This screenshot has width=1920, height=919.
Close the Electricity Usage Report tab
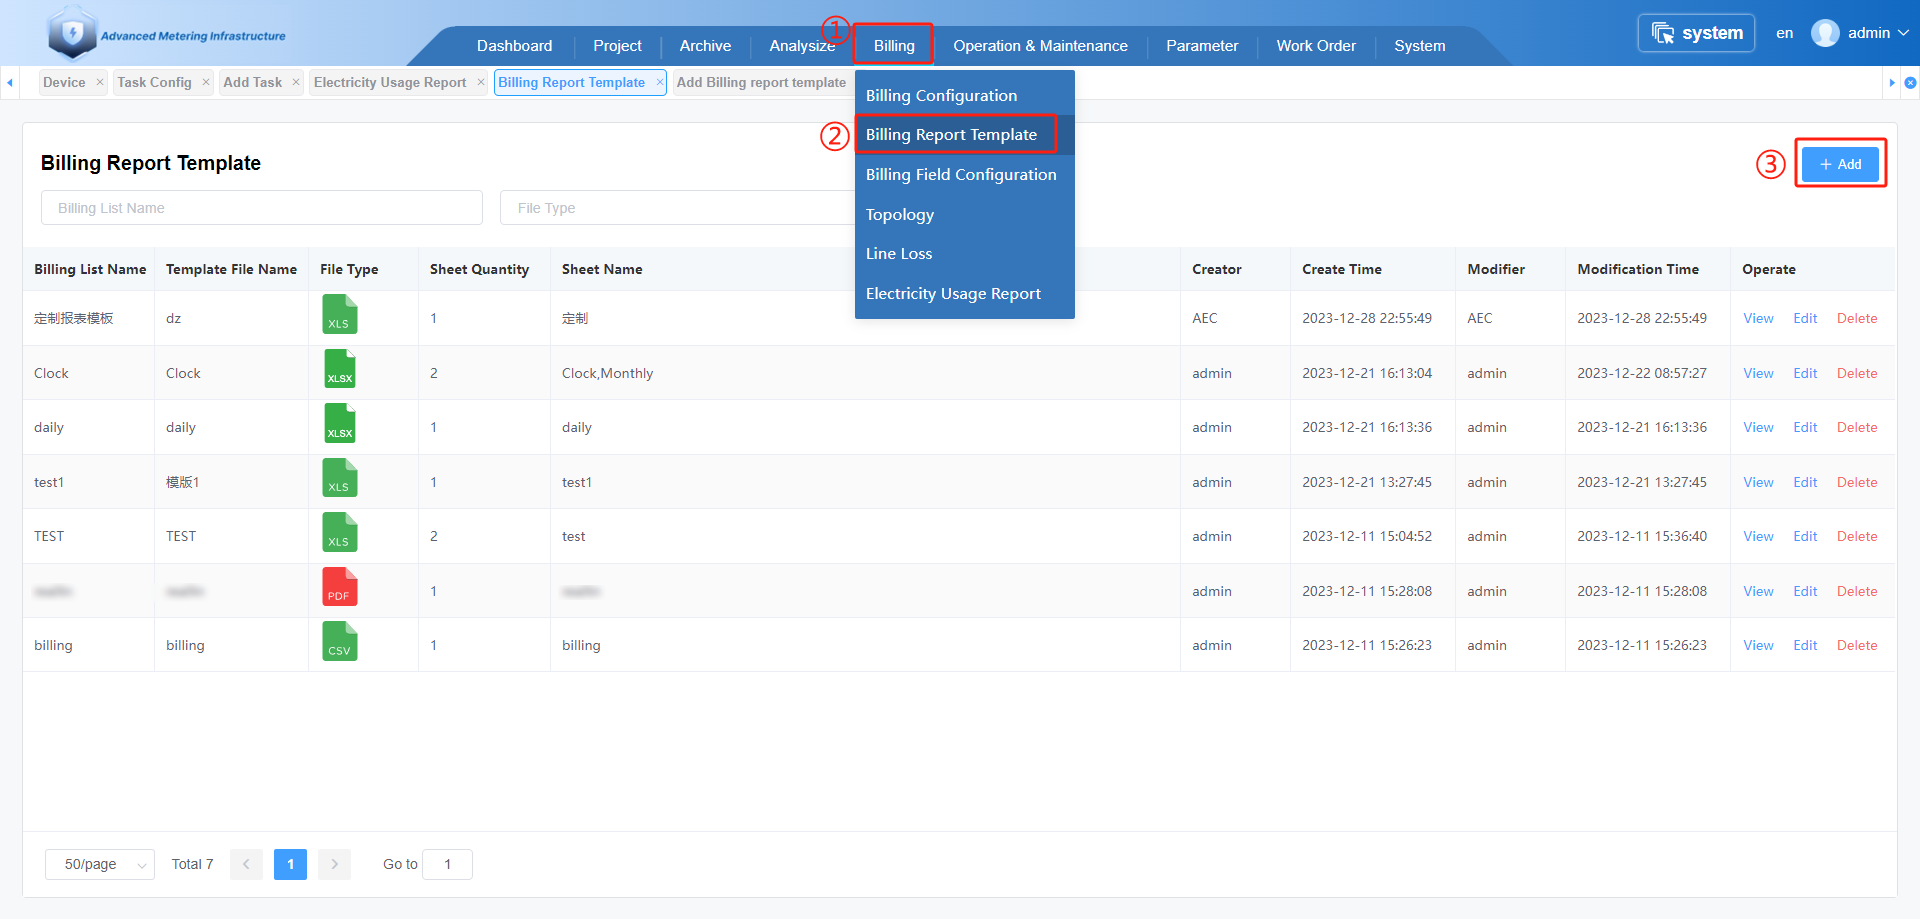coord(481,82)
